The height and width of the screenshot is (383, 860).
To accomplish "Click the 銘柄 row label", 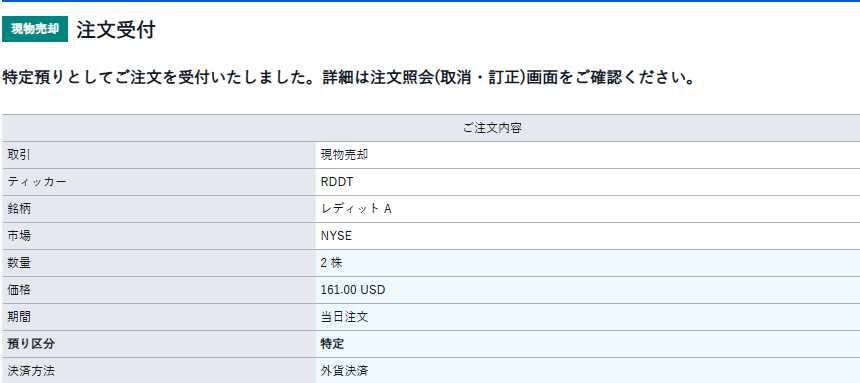I will coord(19,209).
